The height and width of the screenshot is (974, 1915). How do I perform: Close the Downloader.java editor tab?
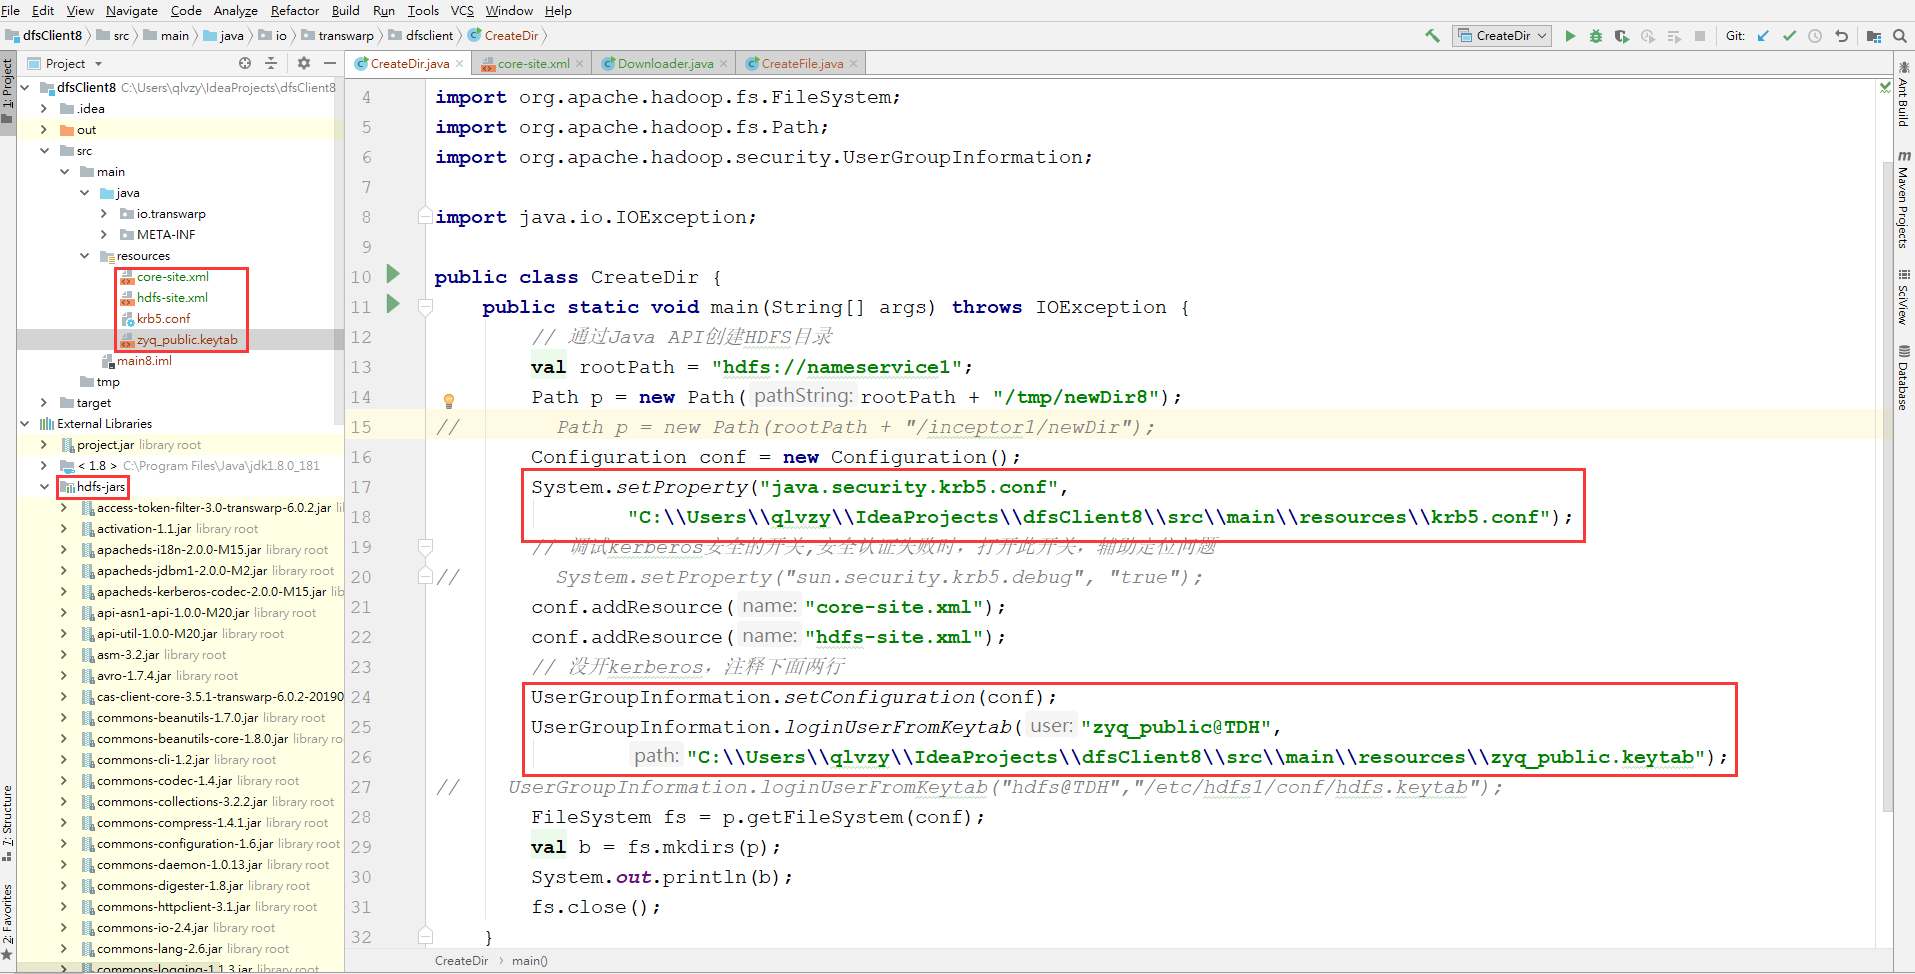[724, 64]
